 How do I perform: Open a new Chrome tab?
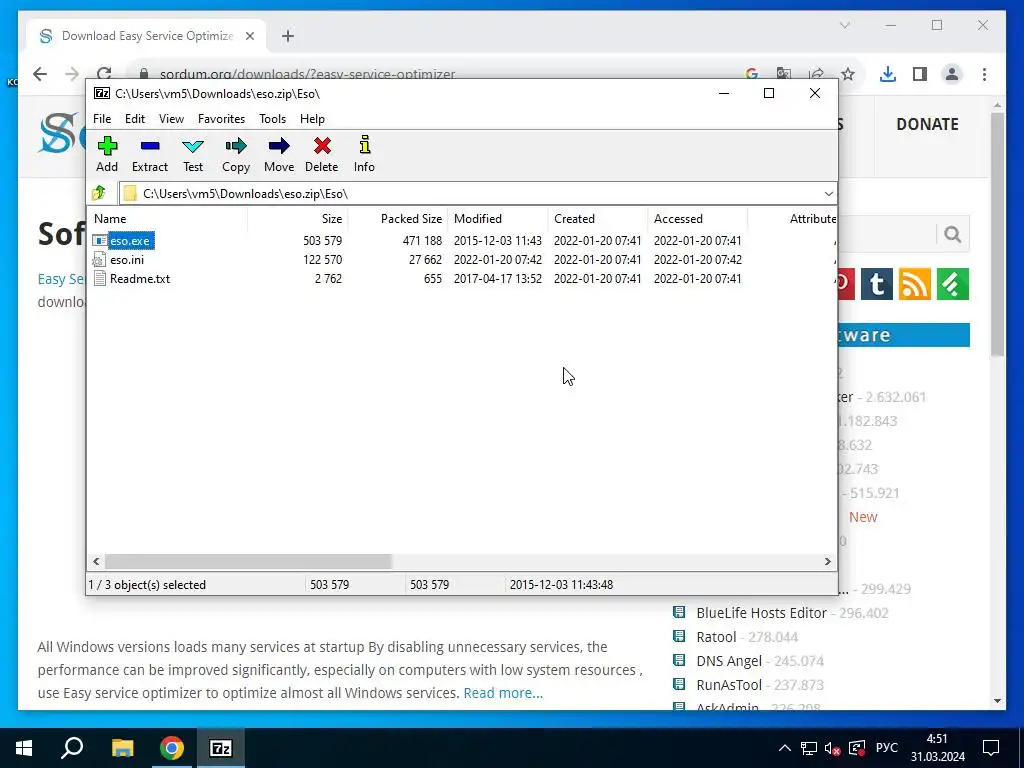tap(288, 36)
